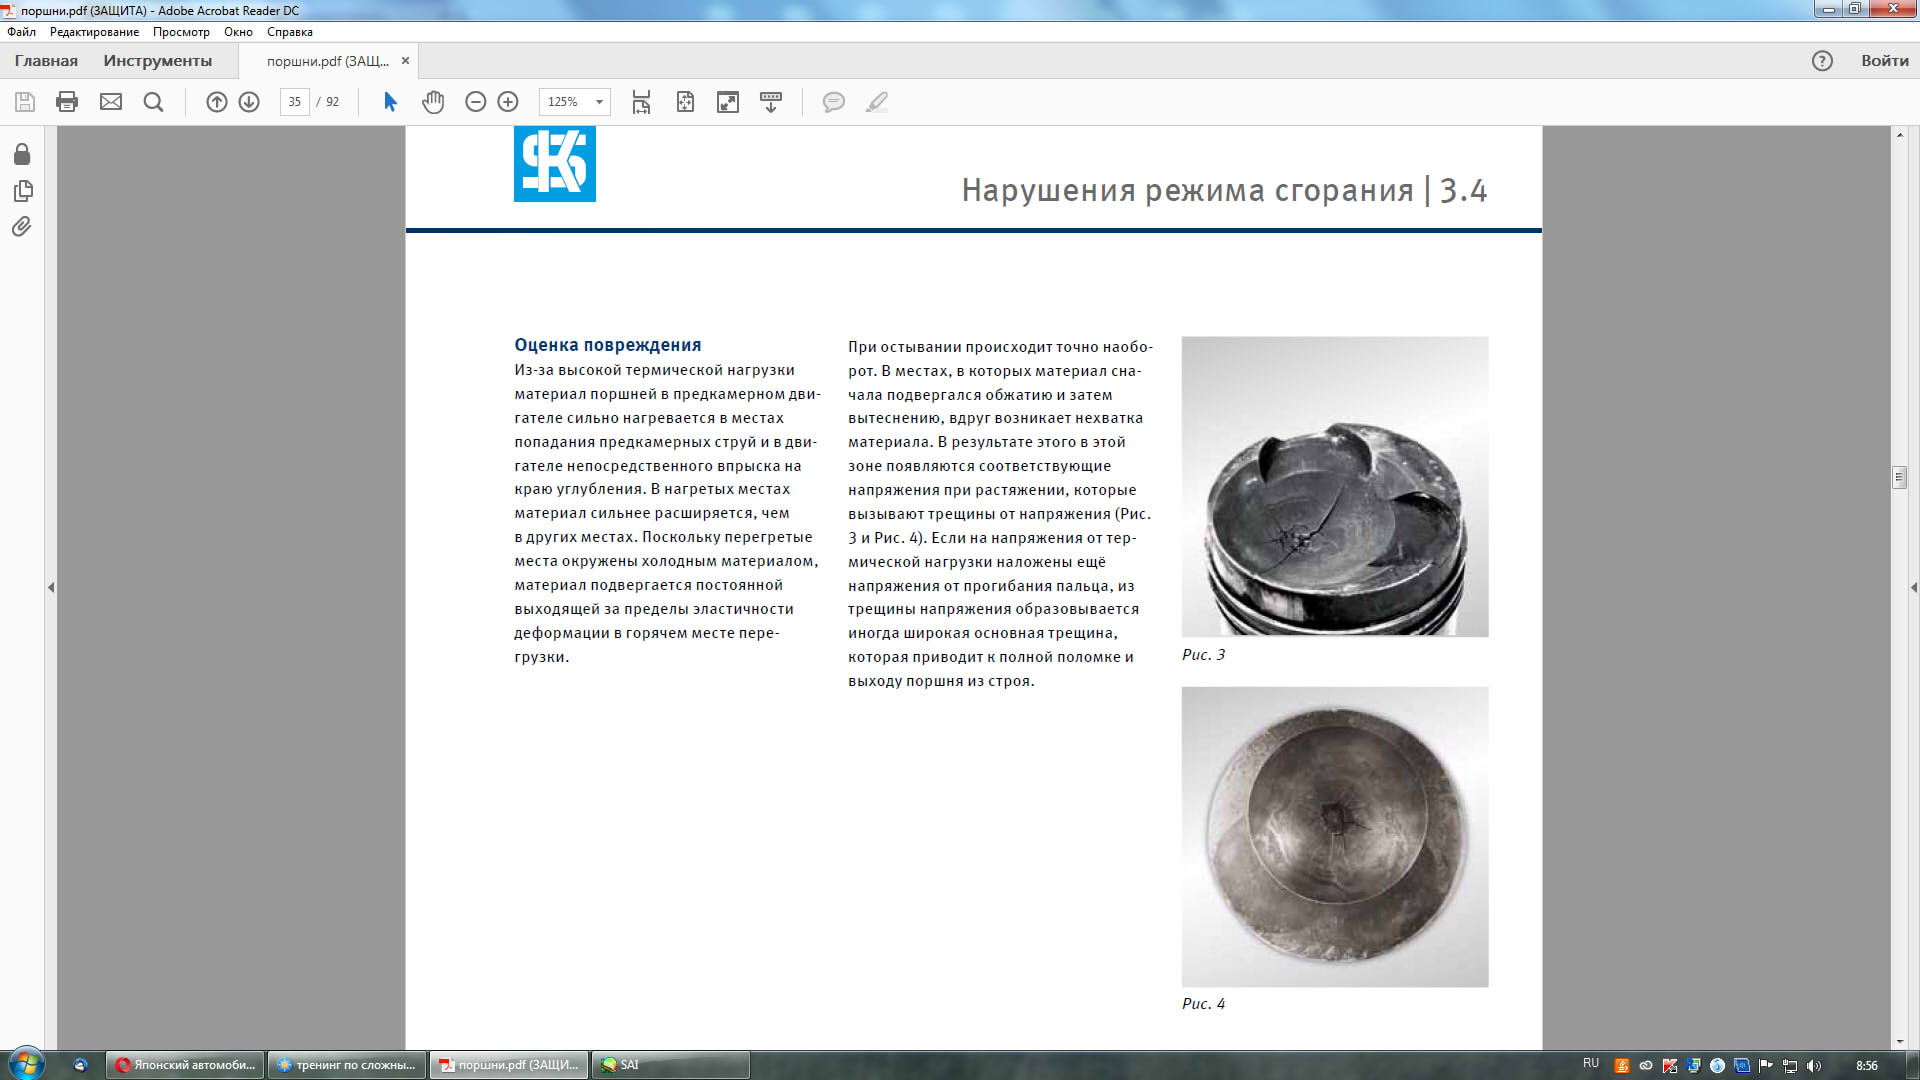Screen dimensions: 1920x1080
Task: Go to previous page arrow button
Action: [217, 102]
